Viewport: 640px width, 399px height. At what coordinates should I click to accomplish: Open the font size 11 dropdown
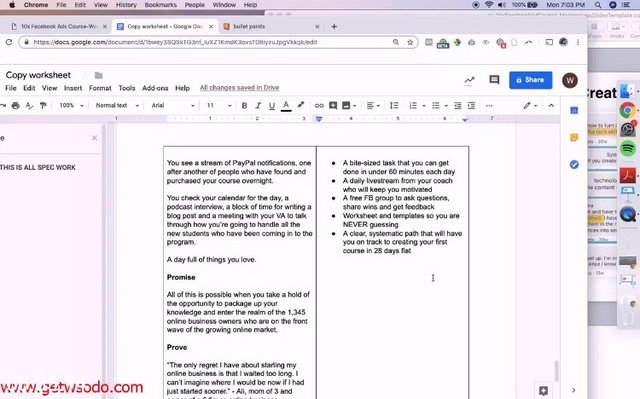click(x=219, y=105)
